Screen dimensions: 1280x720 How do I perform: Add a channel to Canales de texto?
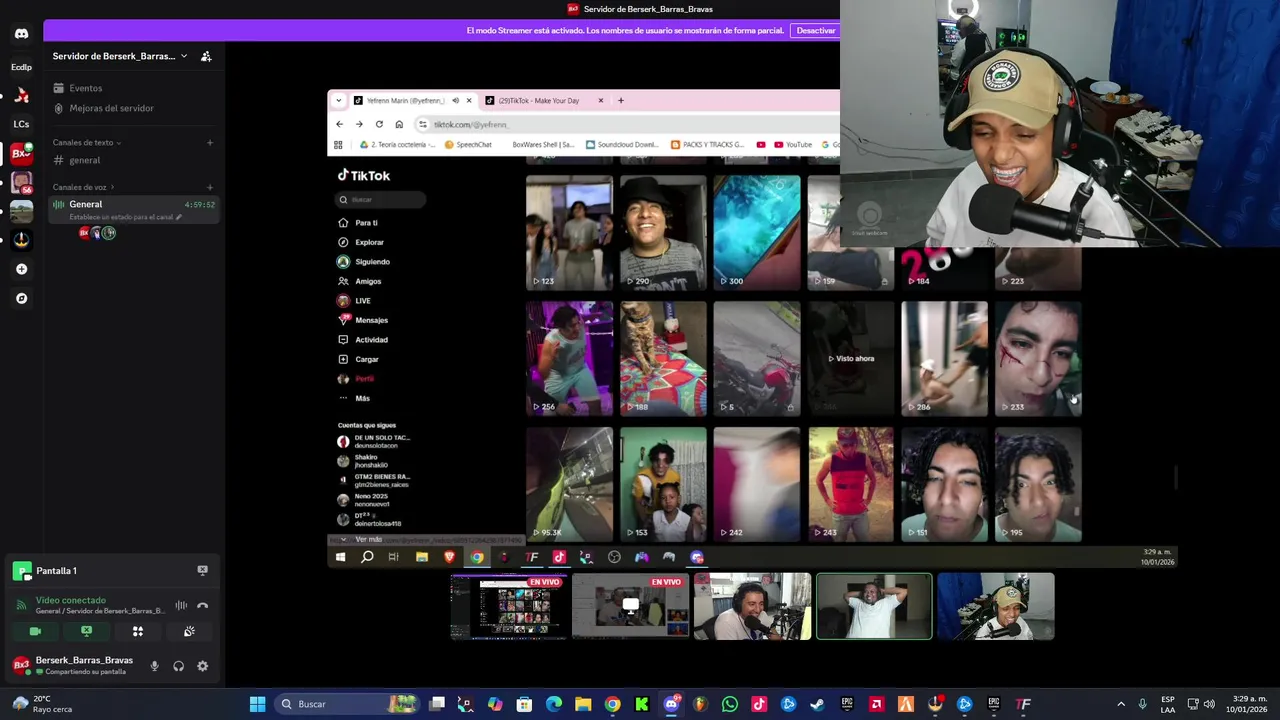[209, 143]
